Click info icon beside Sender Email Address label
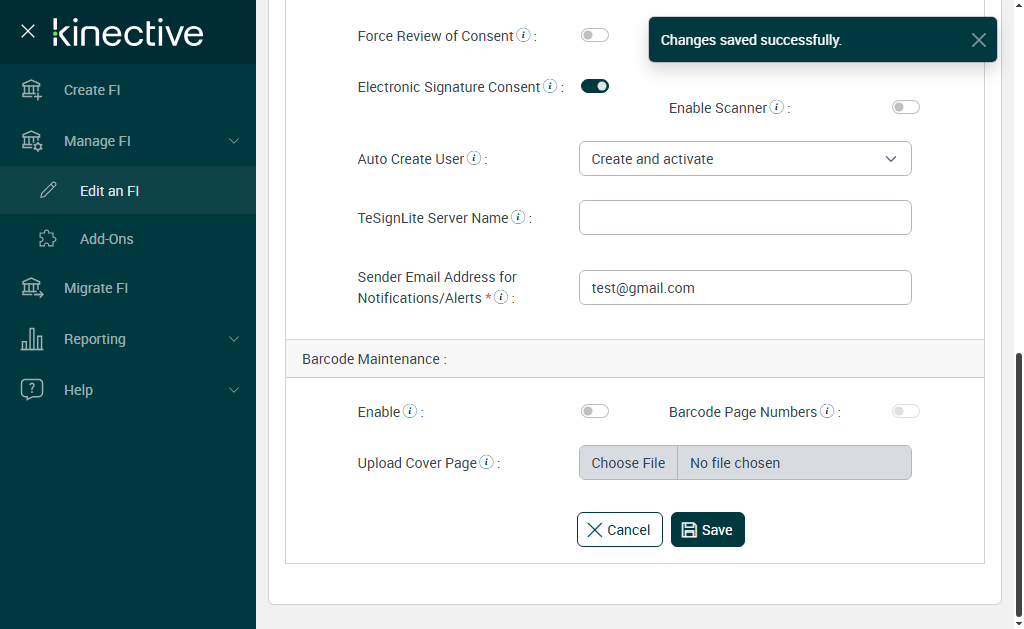The height and width of the screenshot is (629, 1024). [x=501, y=297]
